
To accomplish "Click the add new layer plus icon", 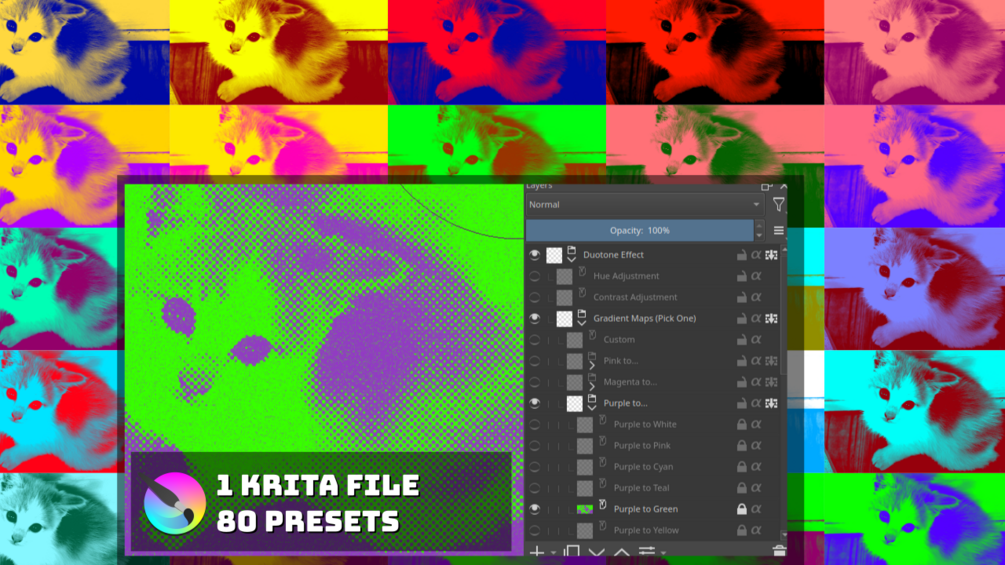I will 537,552.
